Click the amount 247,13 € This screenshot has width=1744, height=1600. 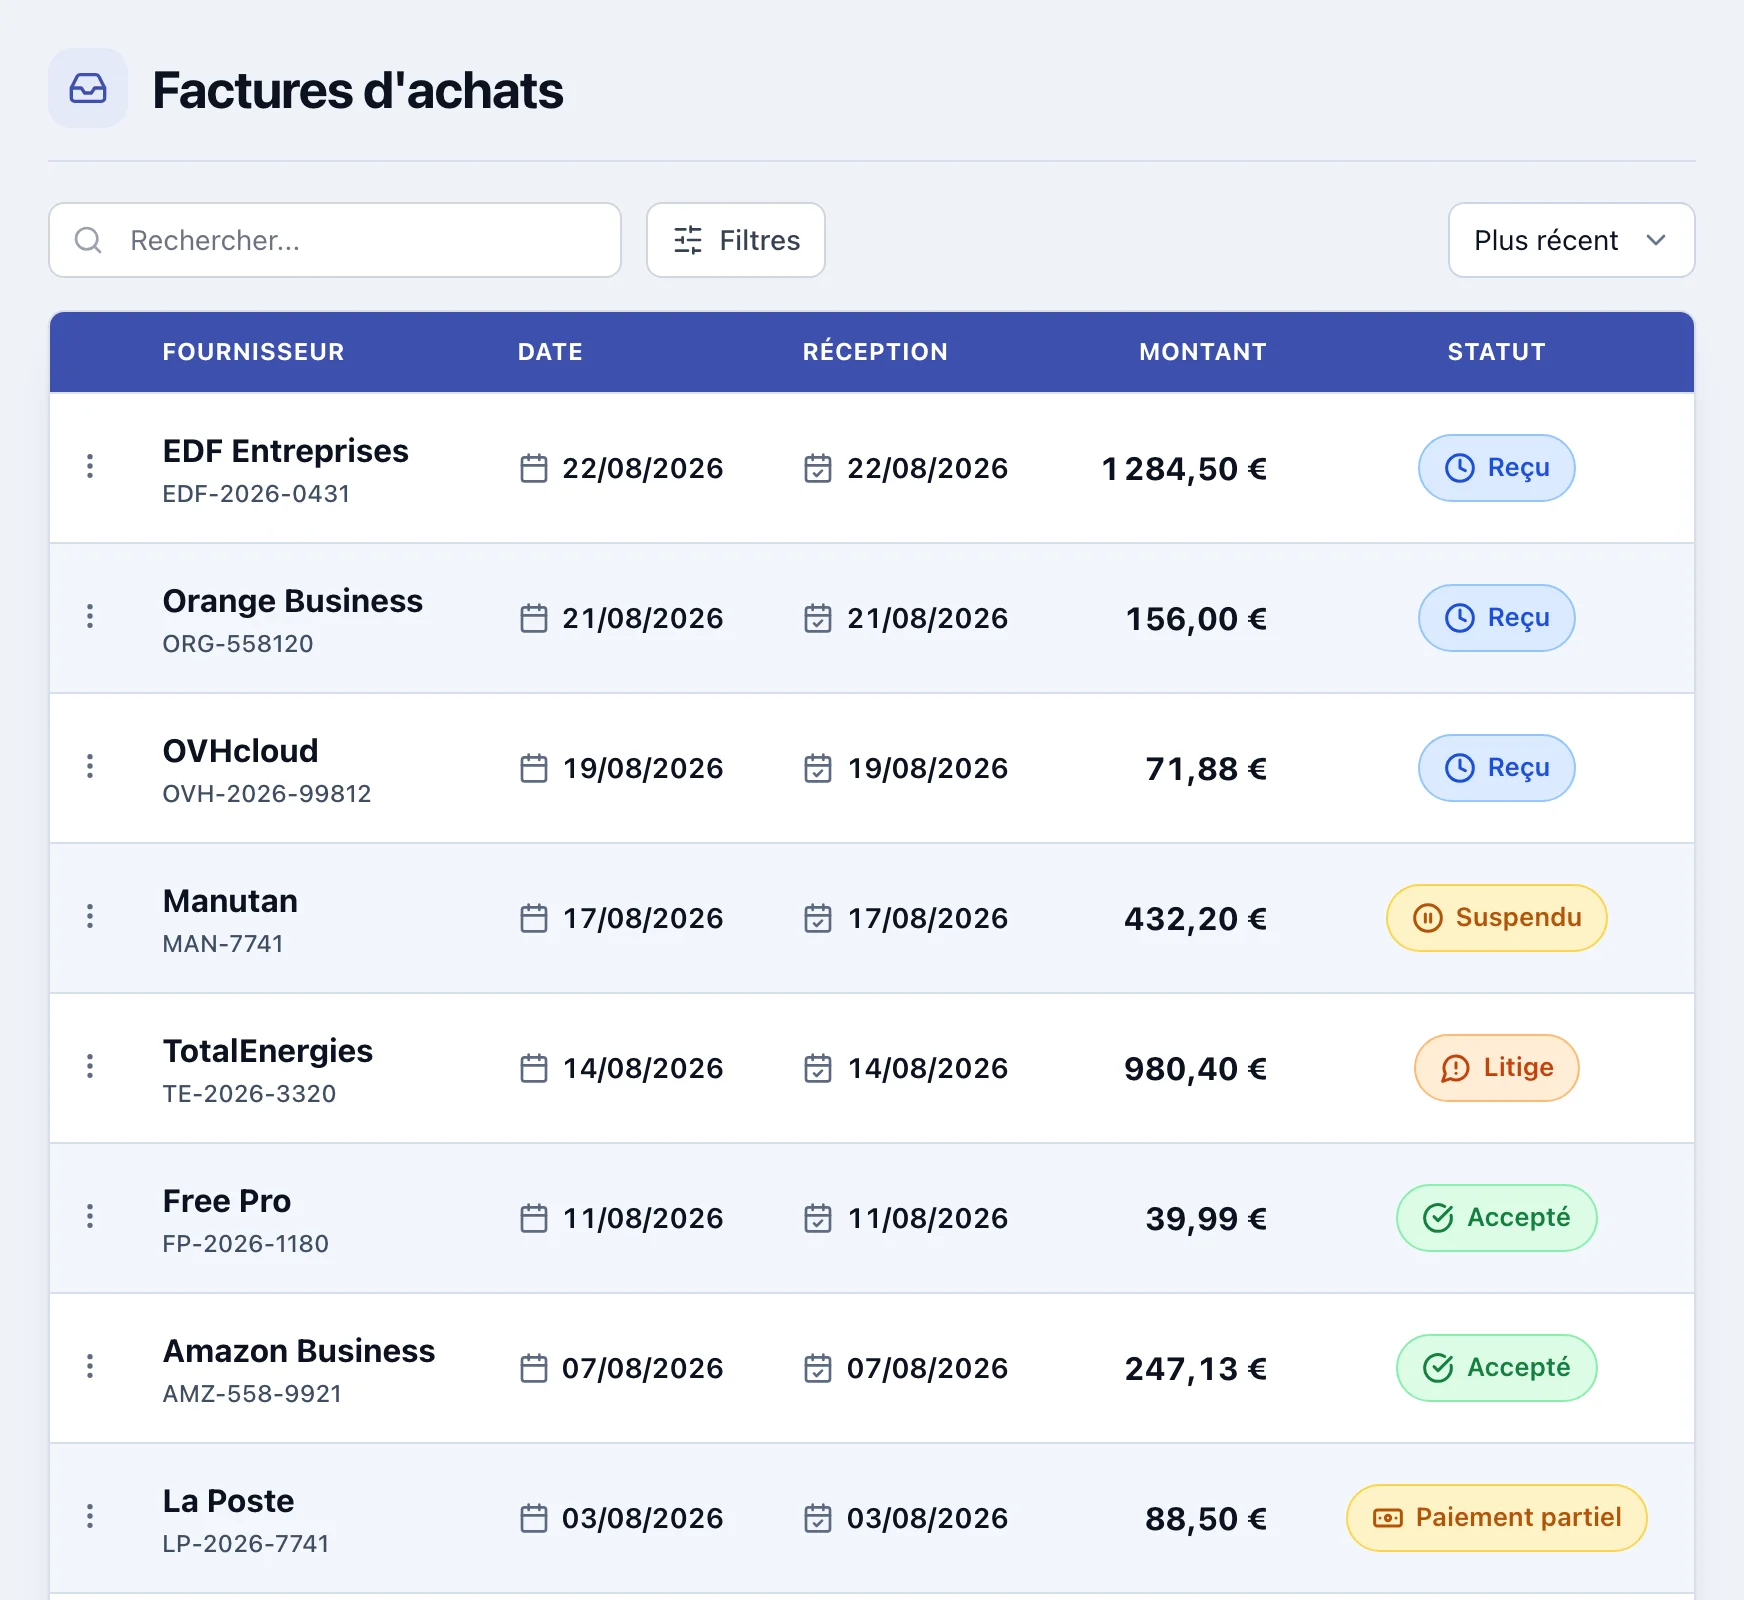point(1196,1369)
